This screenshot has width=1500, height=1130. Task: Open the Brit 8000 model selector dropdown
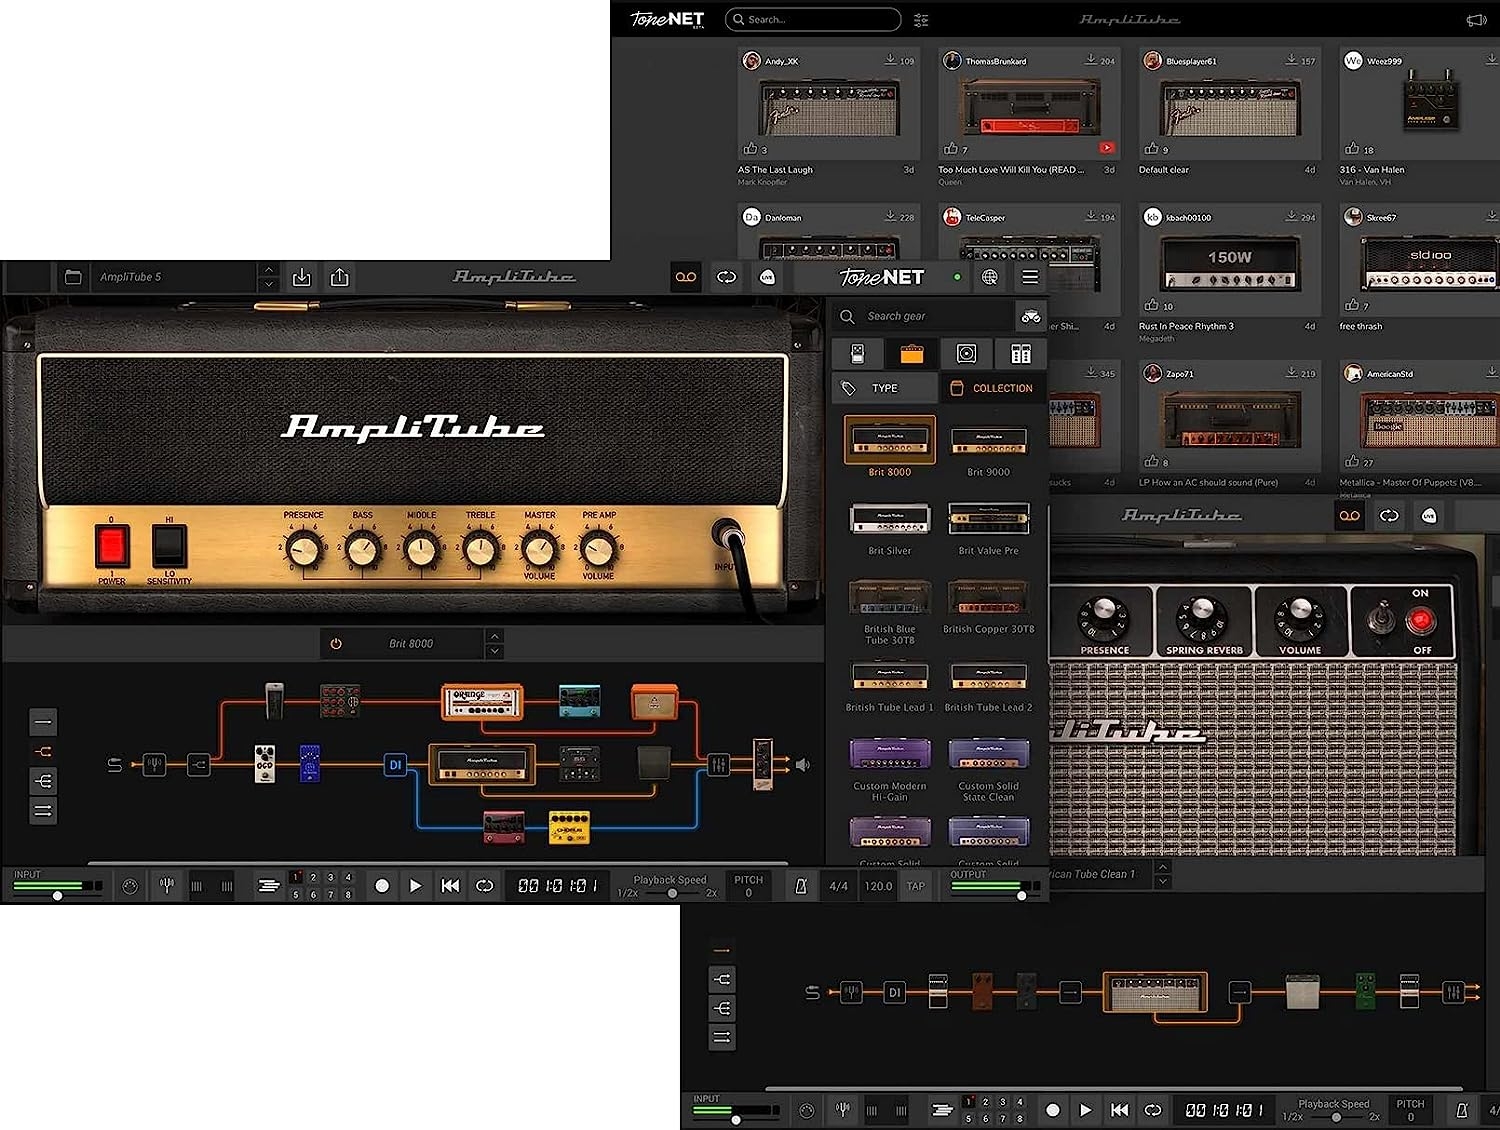pyautogui.click(x=411, y=643)
